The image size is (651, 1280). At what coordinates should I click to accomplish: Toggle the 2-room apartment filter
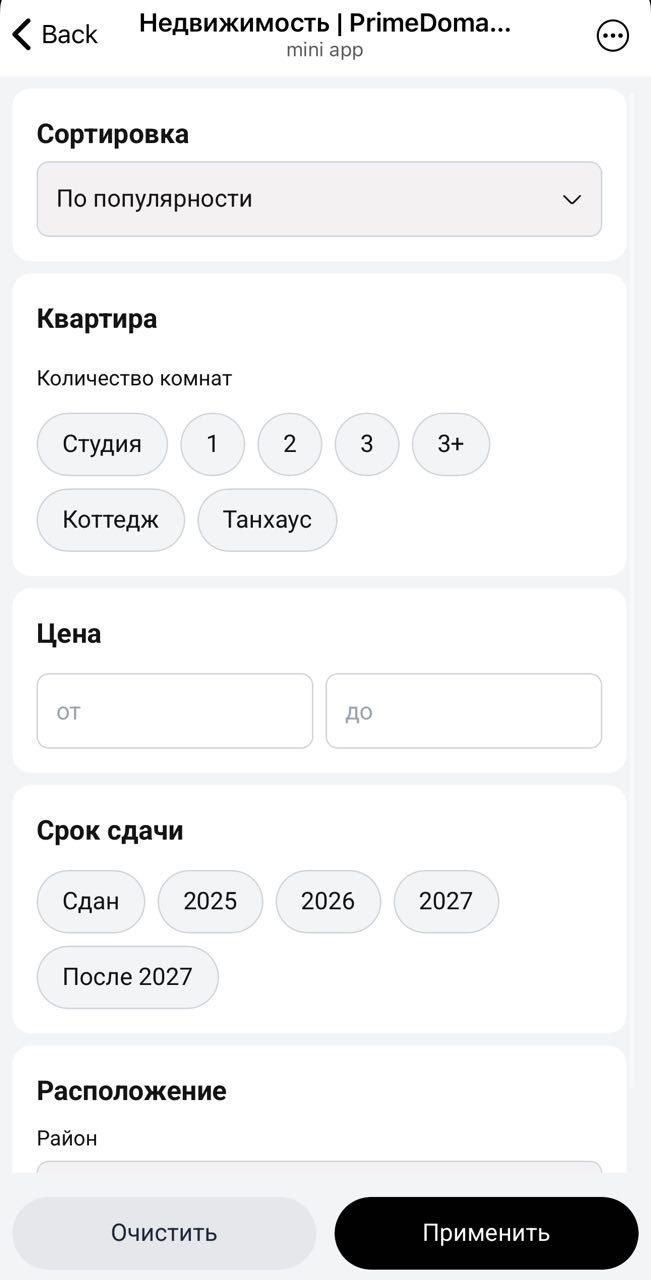coord(289,443)
